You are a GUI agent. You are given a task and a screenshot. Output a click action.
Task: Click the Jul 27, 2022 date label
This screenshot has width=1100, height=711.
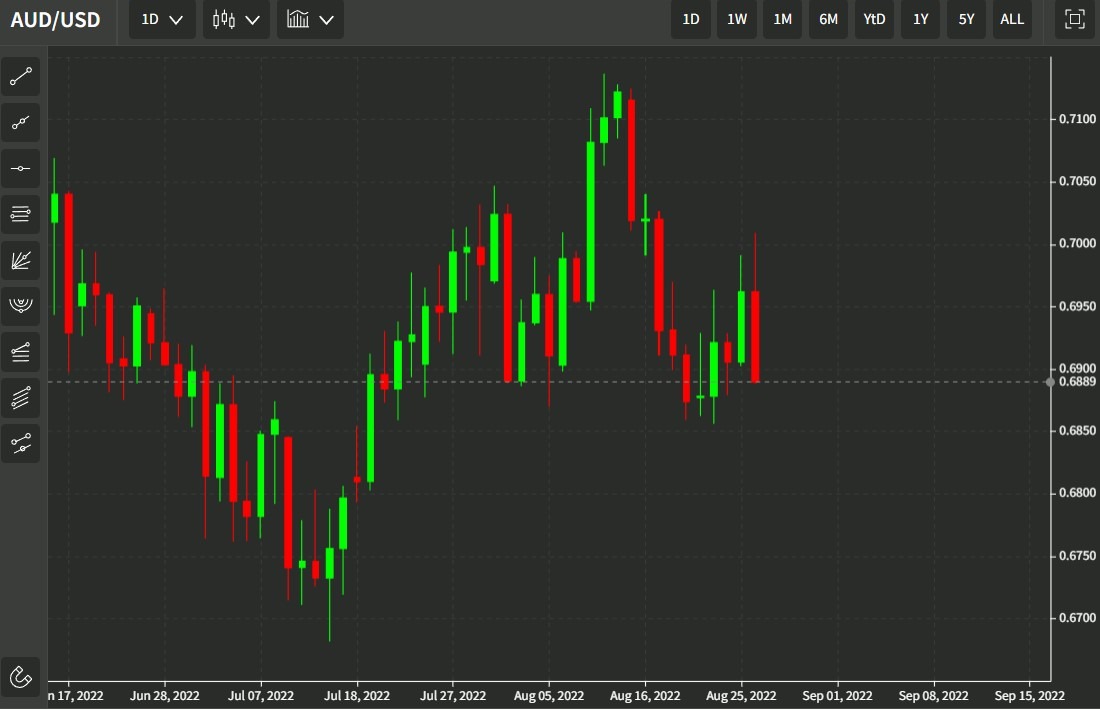[x=452, y=696]
